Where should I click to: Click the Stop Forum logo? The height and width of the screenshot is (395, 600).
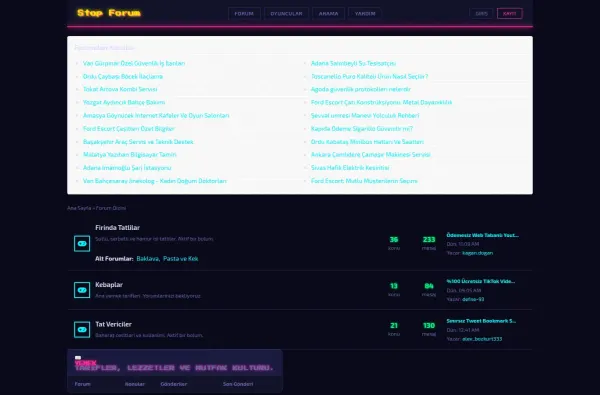[109, 13]
